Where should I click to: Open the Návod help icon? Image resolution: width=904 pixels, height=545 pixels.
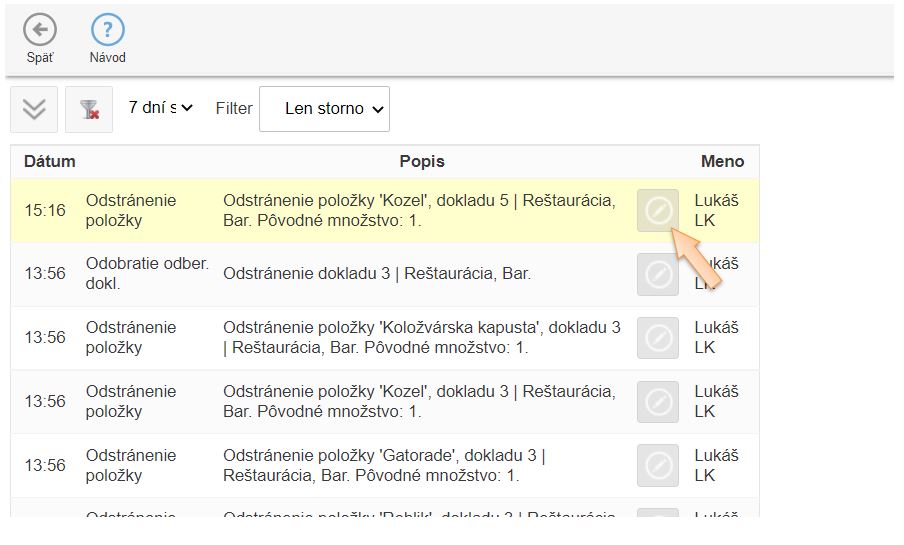[x=107, y=30]
